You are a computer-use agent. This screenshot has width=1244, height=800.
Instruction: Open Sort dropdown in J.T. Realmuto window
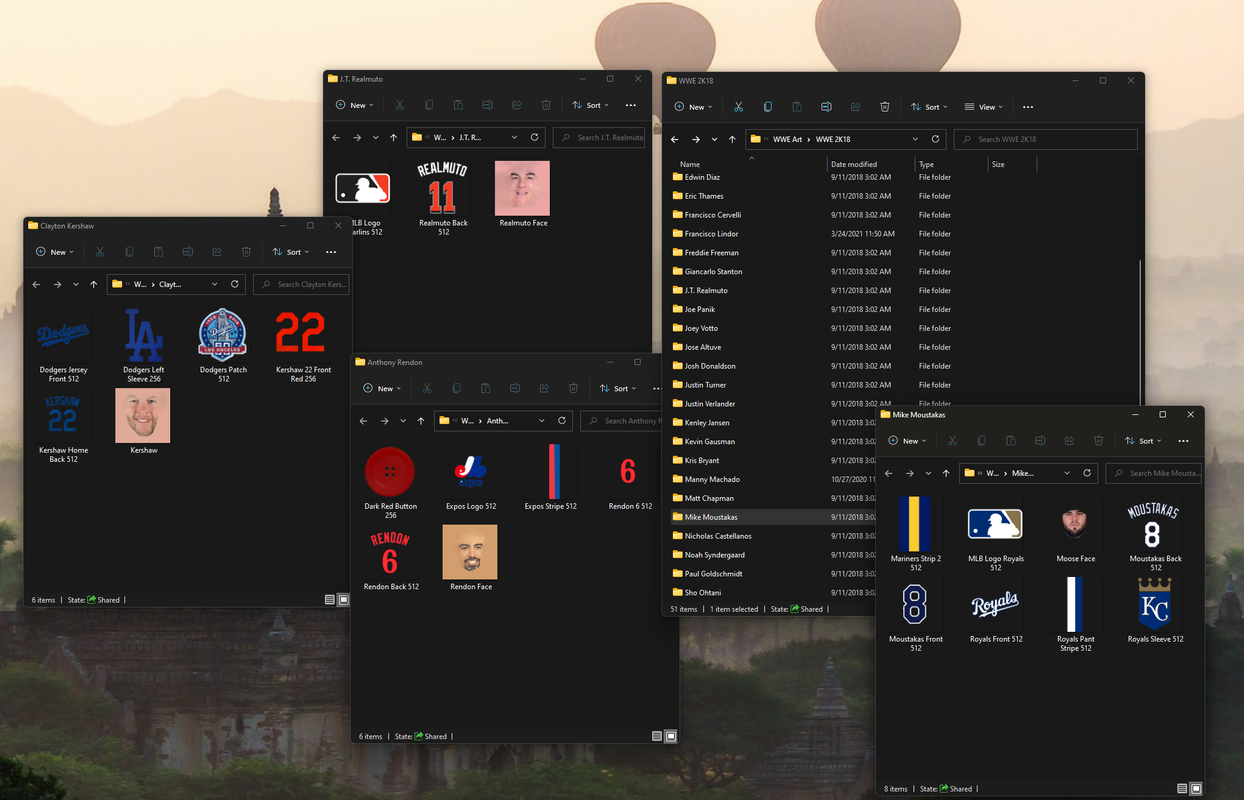click(x=591, y=105)
